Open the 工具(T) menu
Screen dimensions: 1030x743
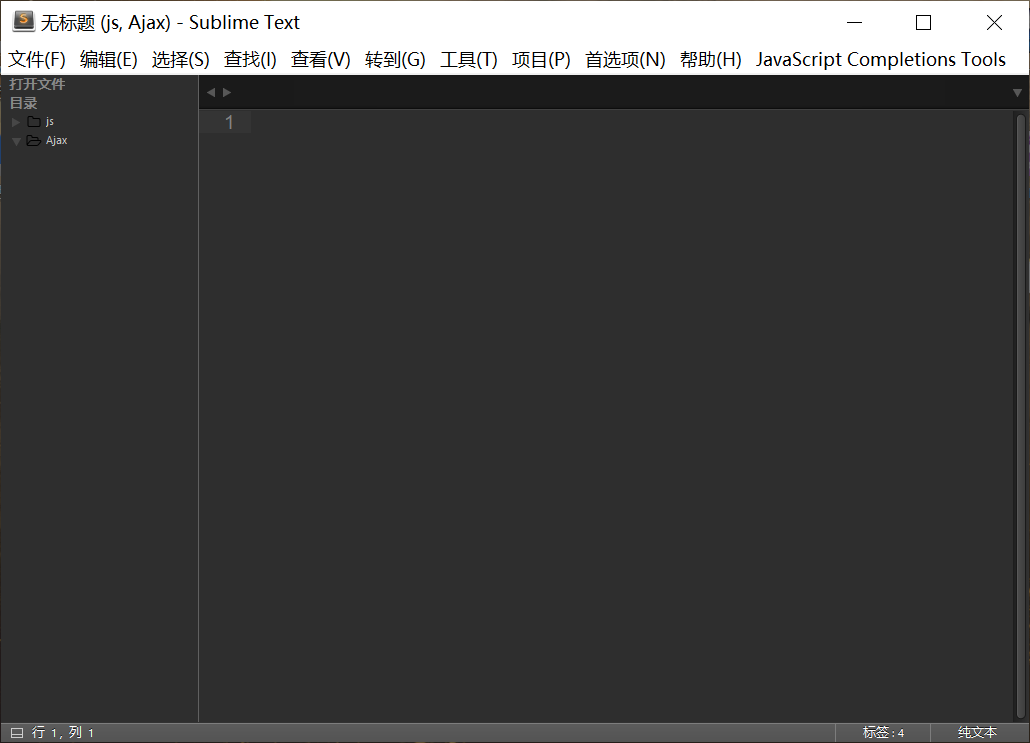point(469,60)
